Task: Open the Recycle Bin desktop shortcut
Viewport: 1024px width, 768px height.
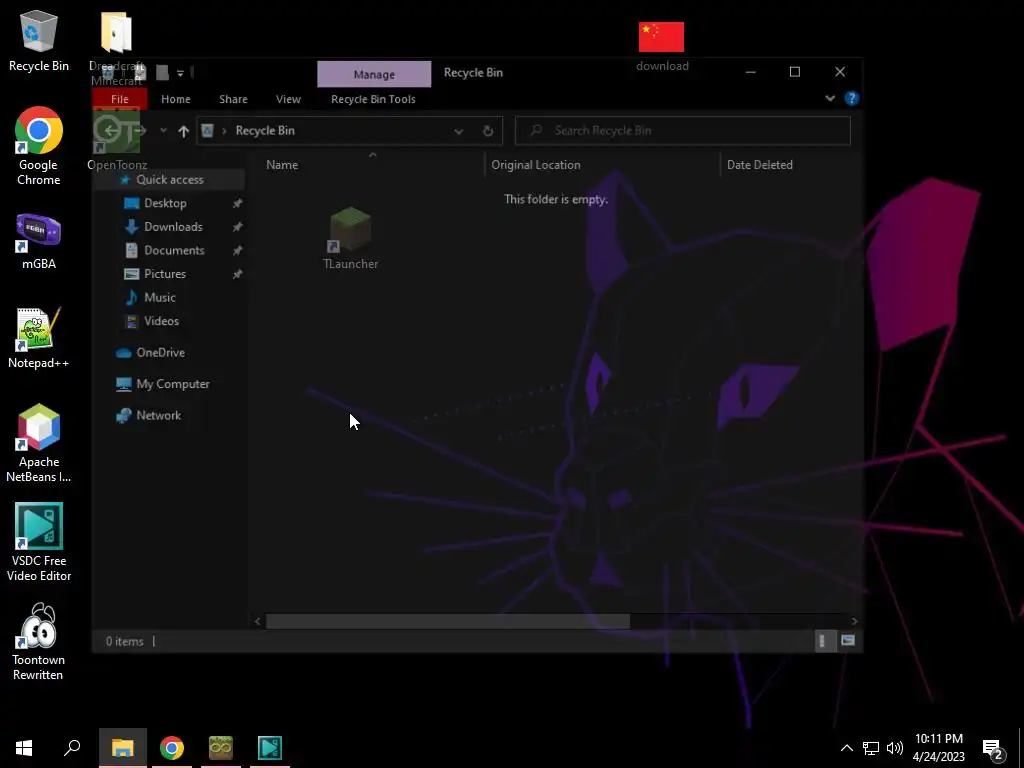Action: coord(39,40)
